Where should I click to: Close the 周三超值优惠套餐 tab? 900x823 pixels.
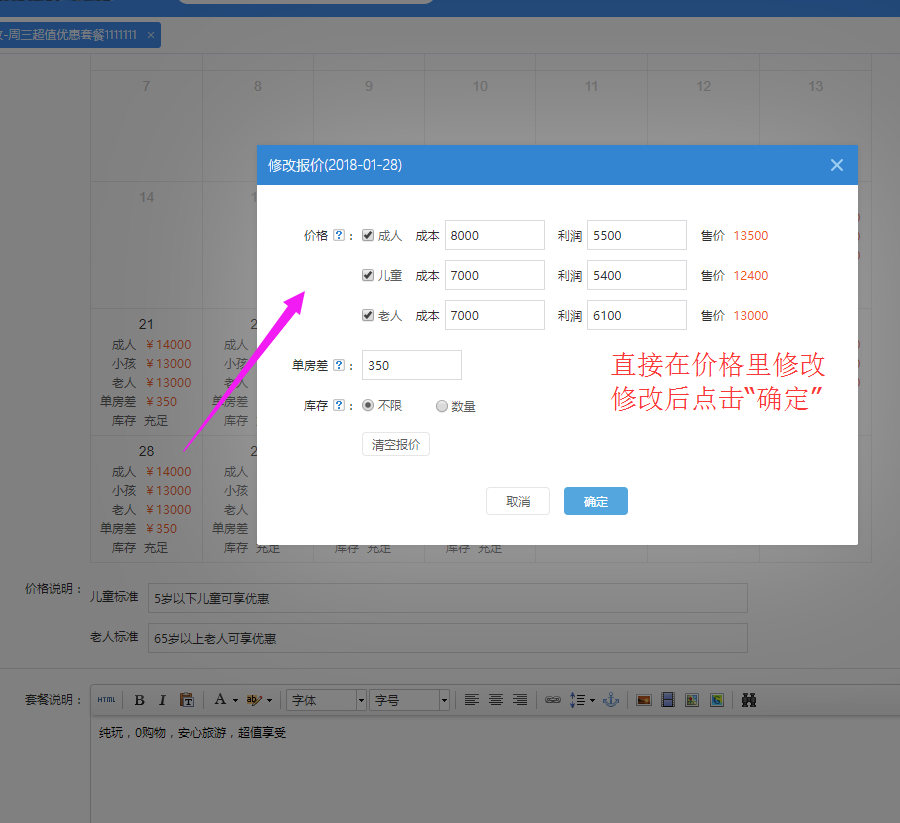click(x=151, y=34)
